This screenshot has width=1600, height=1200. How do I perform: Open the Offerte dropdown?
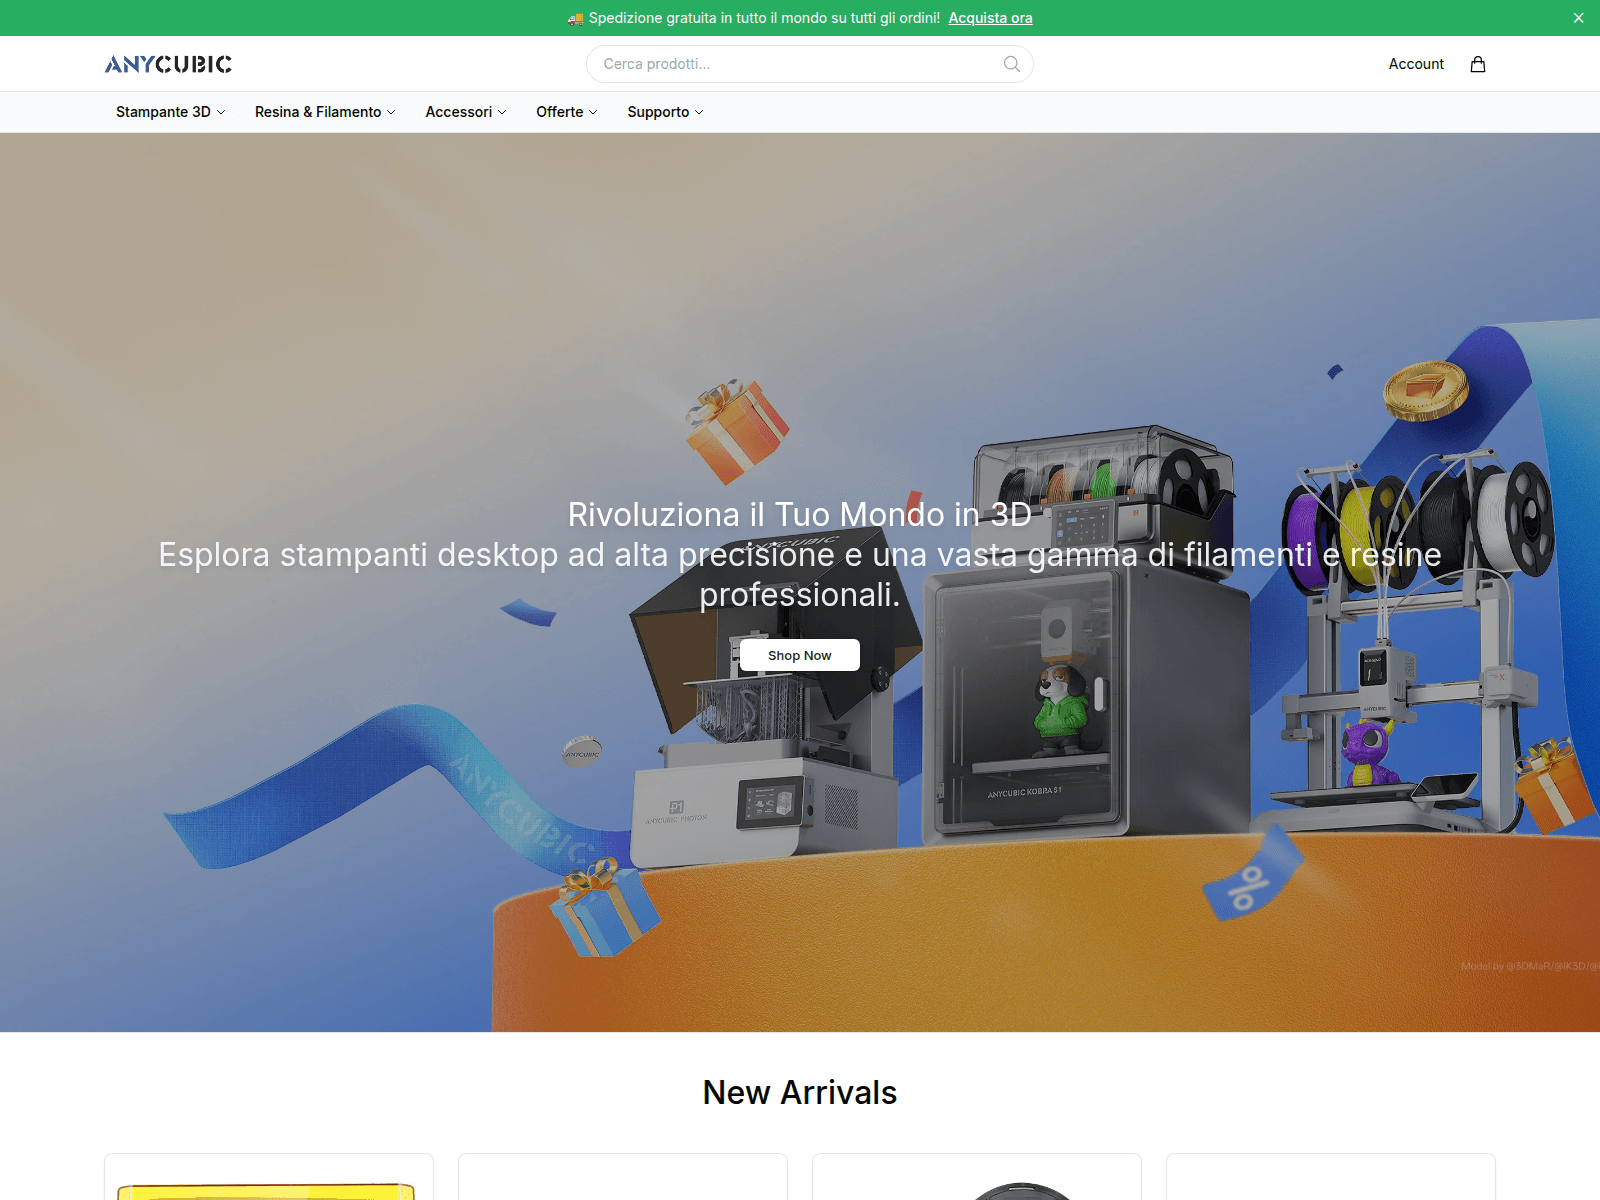click(567, 112)
